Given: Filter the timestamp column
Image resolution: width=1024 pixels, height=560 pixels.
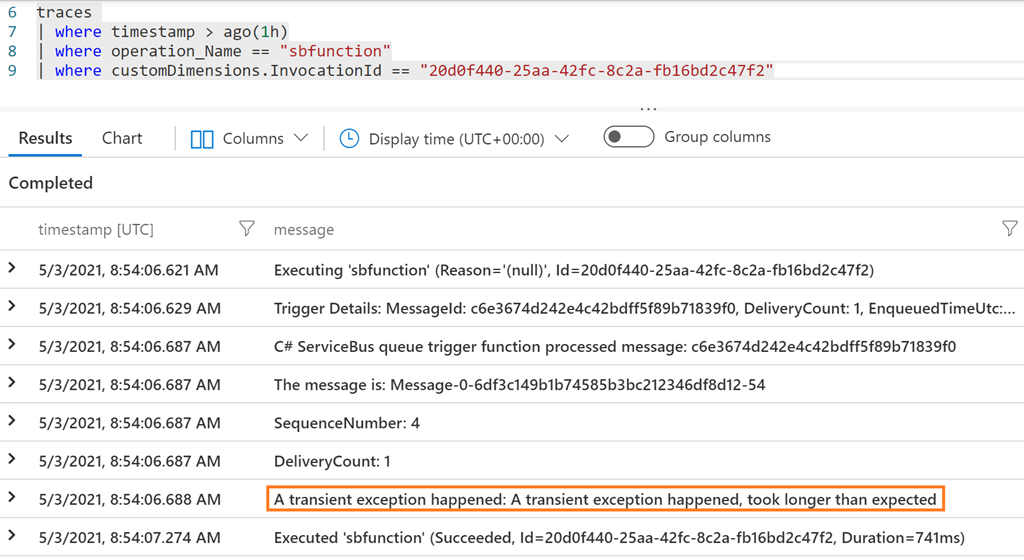Looking at the screenshot, I should pyautogui.click(x=246, y=228).
